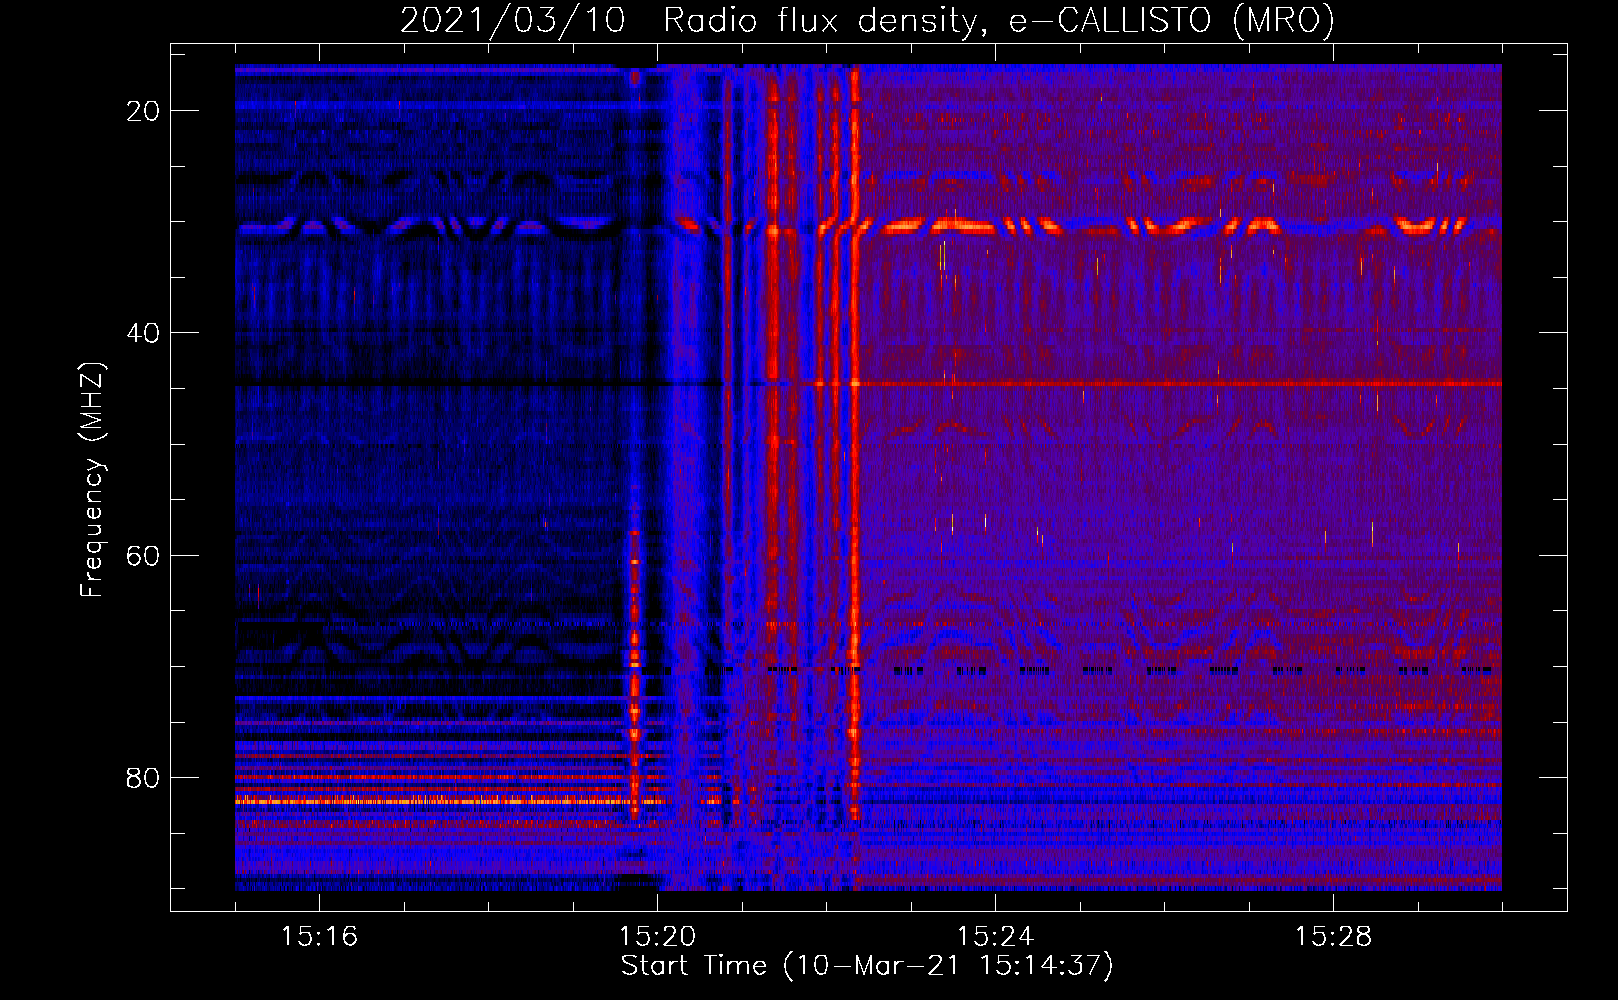
Task: Click the 60 MHz frequency tick label
Action: point(143,556)
